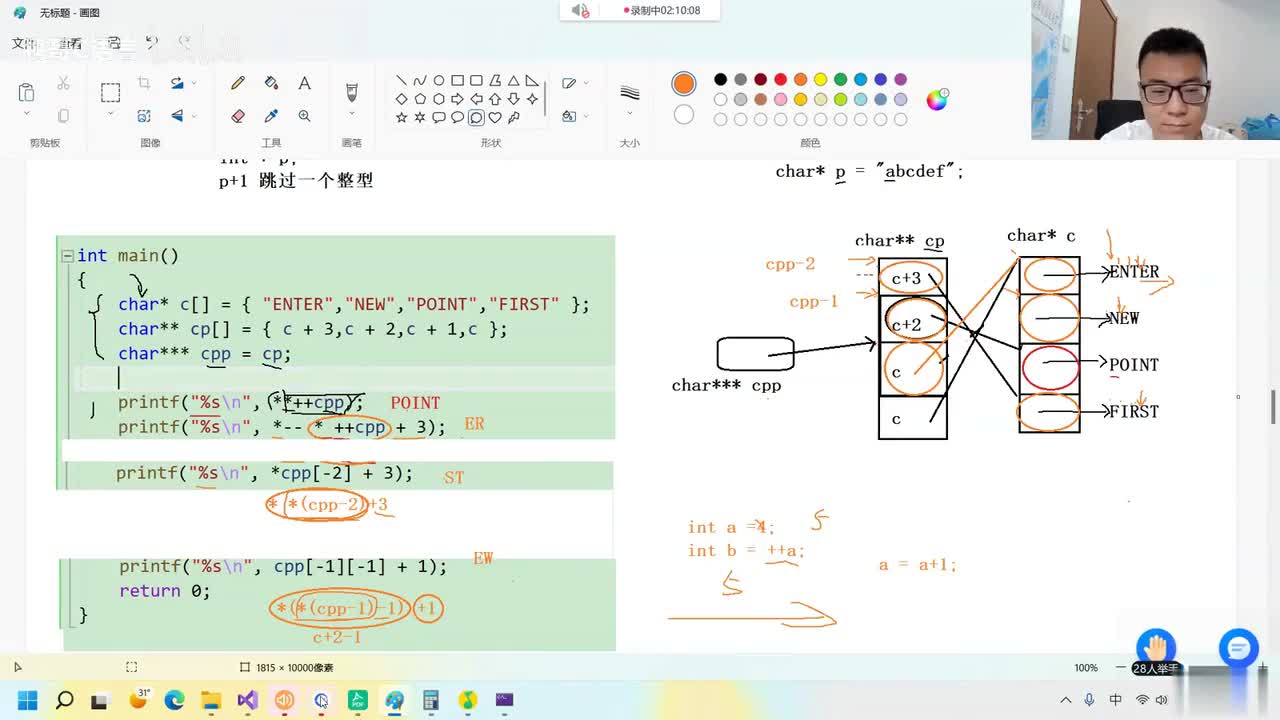Image resolution: width=1280 pixels, height=720 pixels.
Task: Select the white Color 2 swatch
Action: pyautogui.click(x=684, y=115)
